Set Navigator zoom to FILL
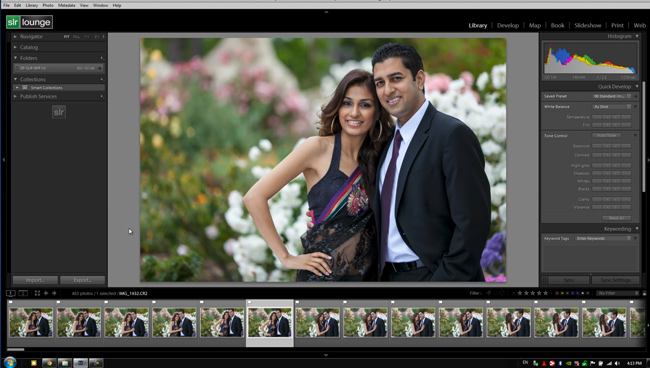 pos(76,36)
